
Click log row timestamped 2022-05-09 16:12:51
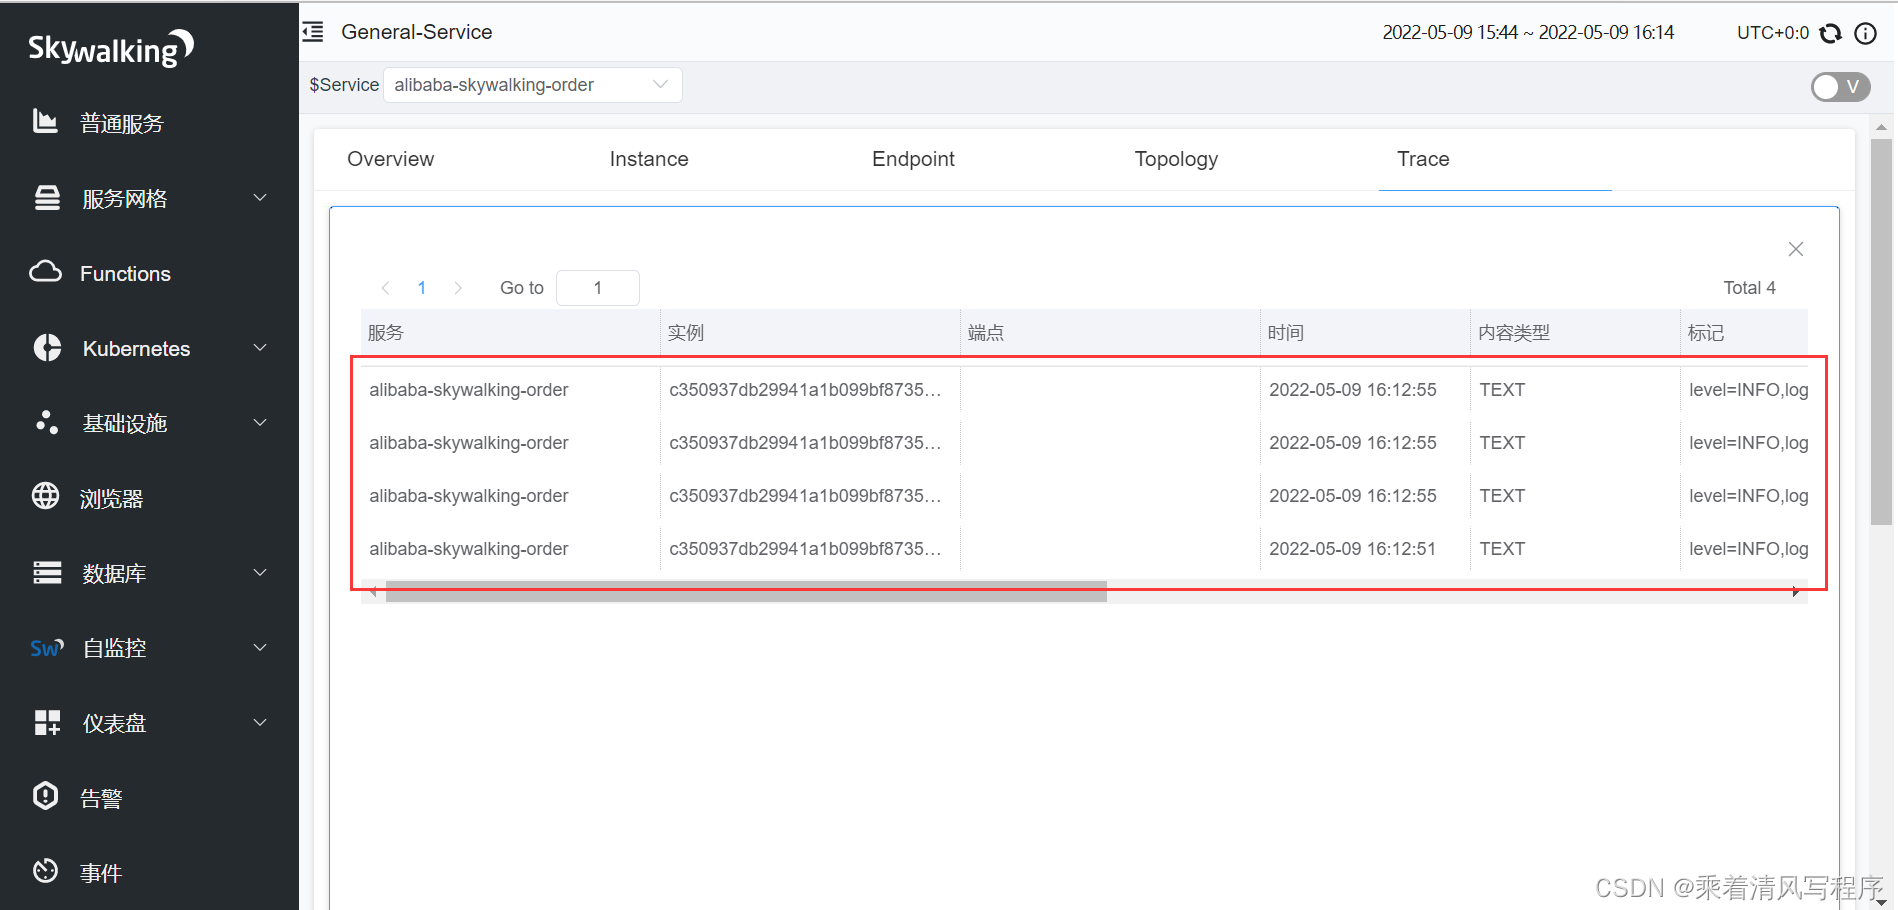coord(1085,549)
